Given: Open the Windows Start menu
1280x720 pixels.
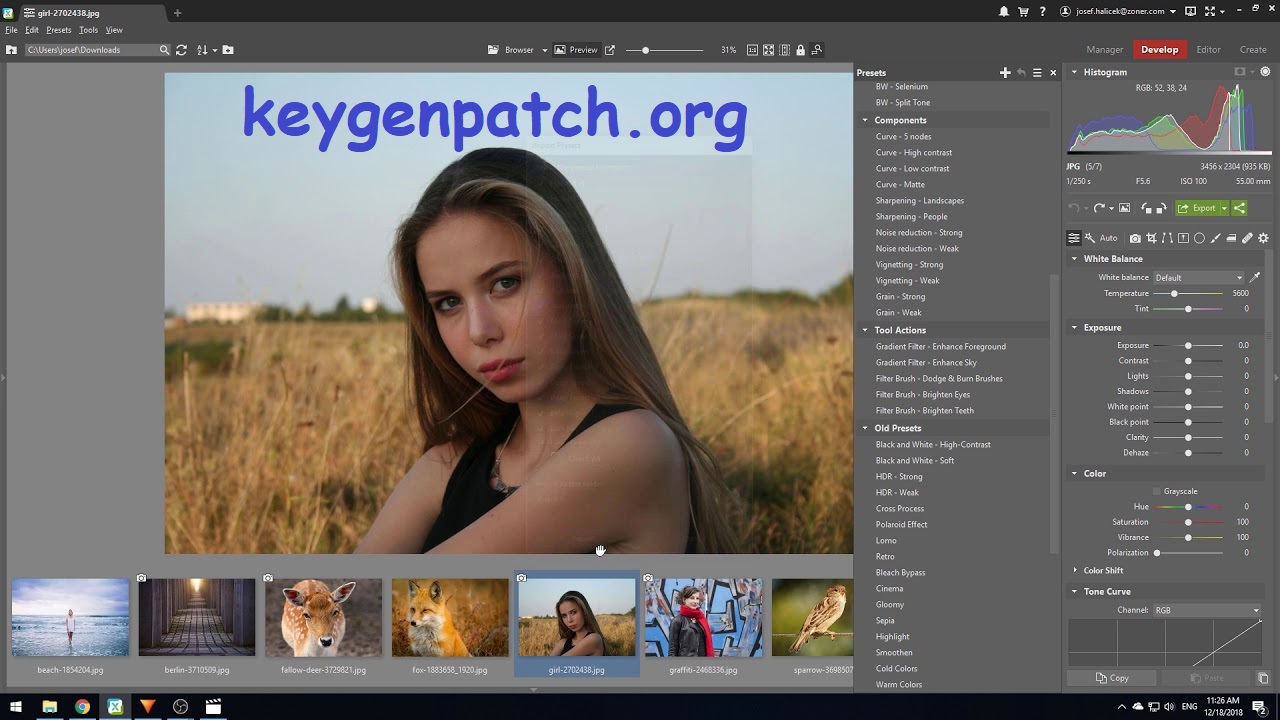Looking at the screenshot, I should tap(15, 707).
